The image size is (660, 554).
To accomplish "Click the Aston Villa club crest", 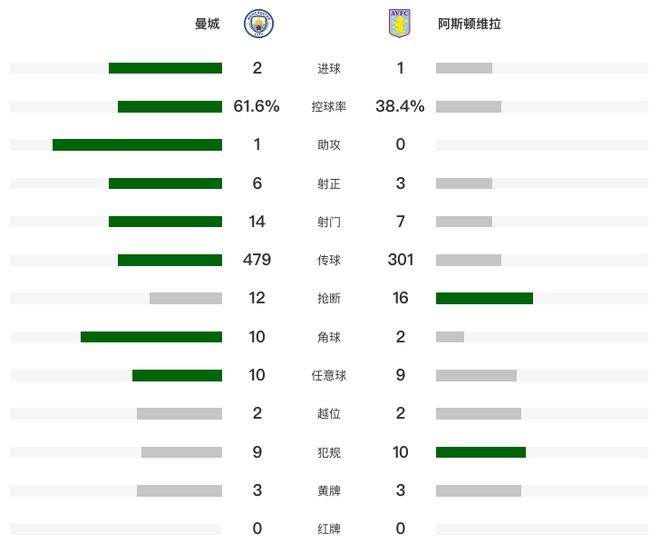I will (x=400, y=23).
